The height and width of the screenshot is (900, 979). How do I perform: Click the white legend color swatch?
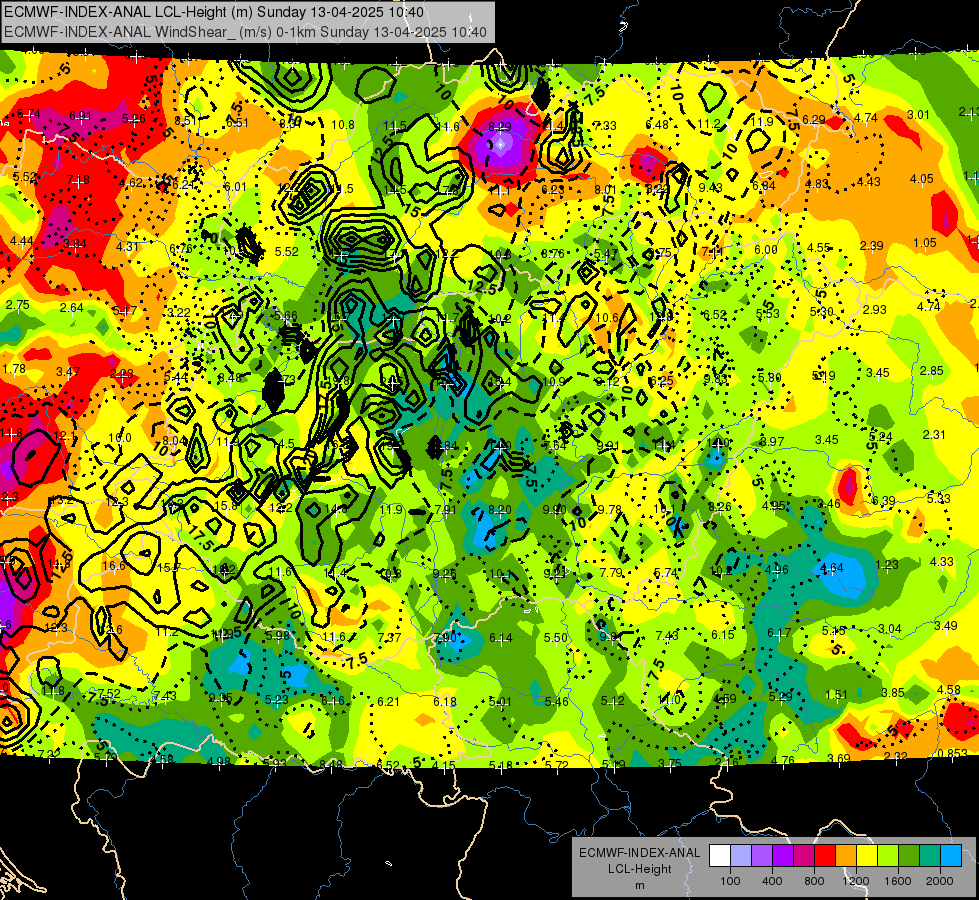click(x=720, y=856)
